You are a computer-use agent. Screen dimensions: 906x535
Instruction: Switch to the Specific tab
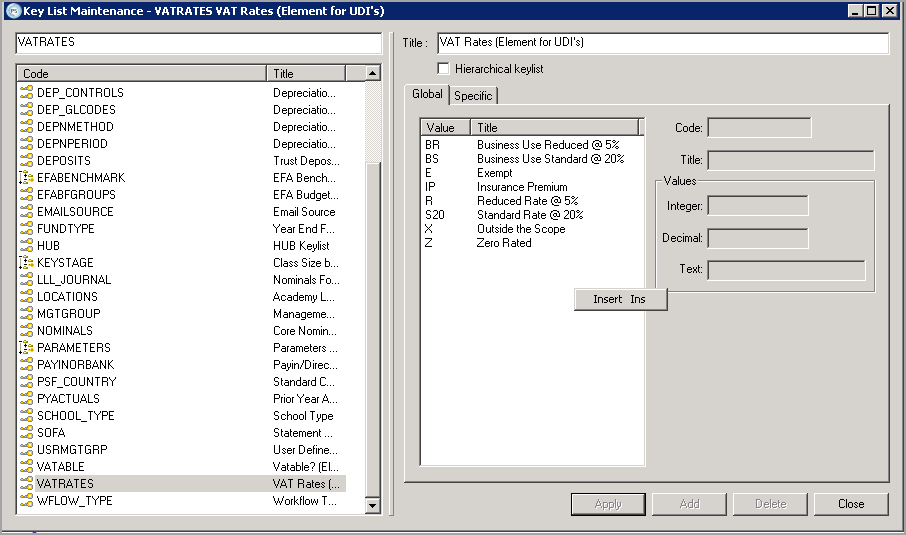click(x=473, y=96)
